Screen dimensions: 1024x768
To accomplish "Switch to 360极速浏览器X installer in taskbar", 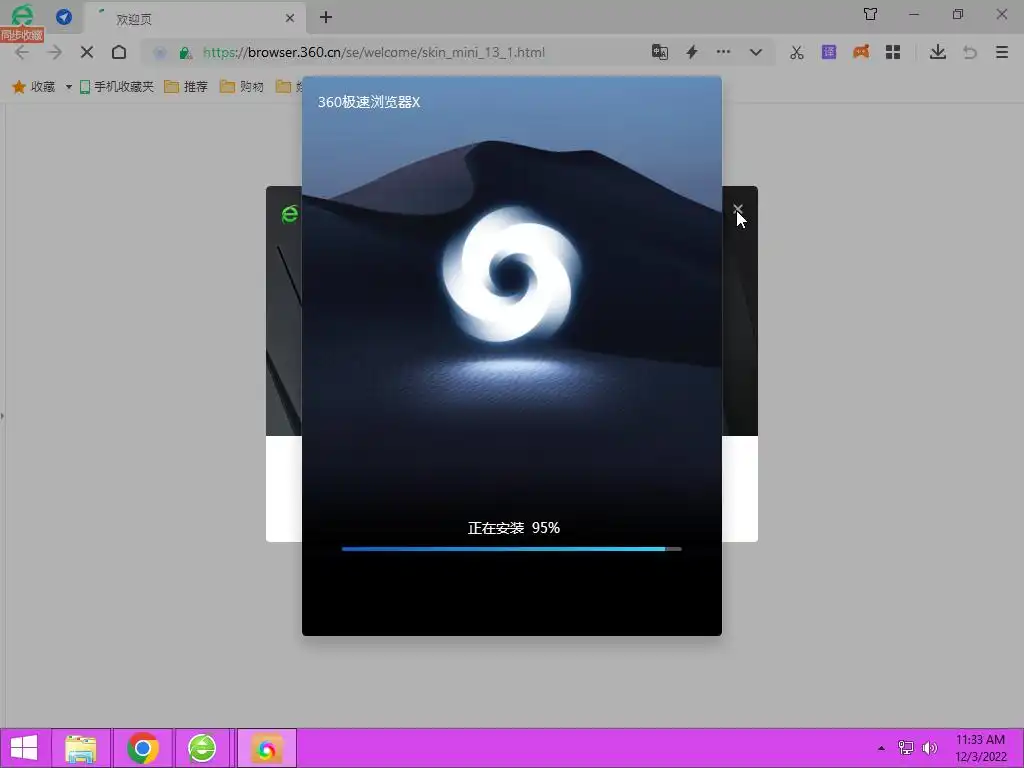I will [x=266, y=748].
